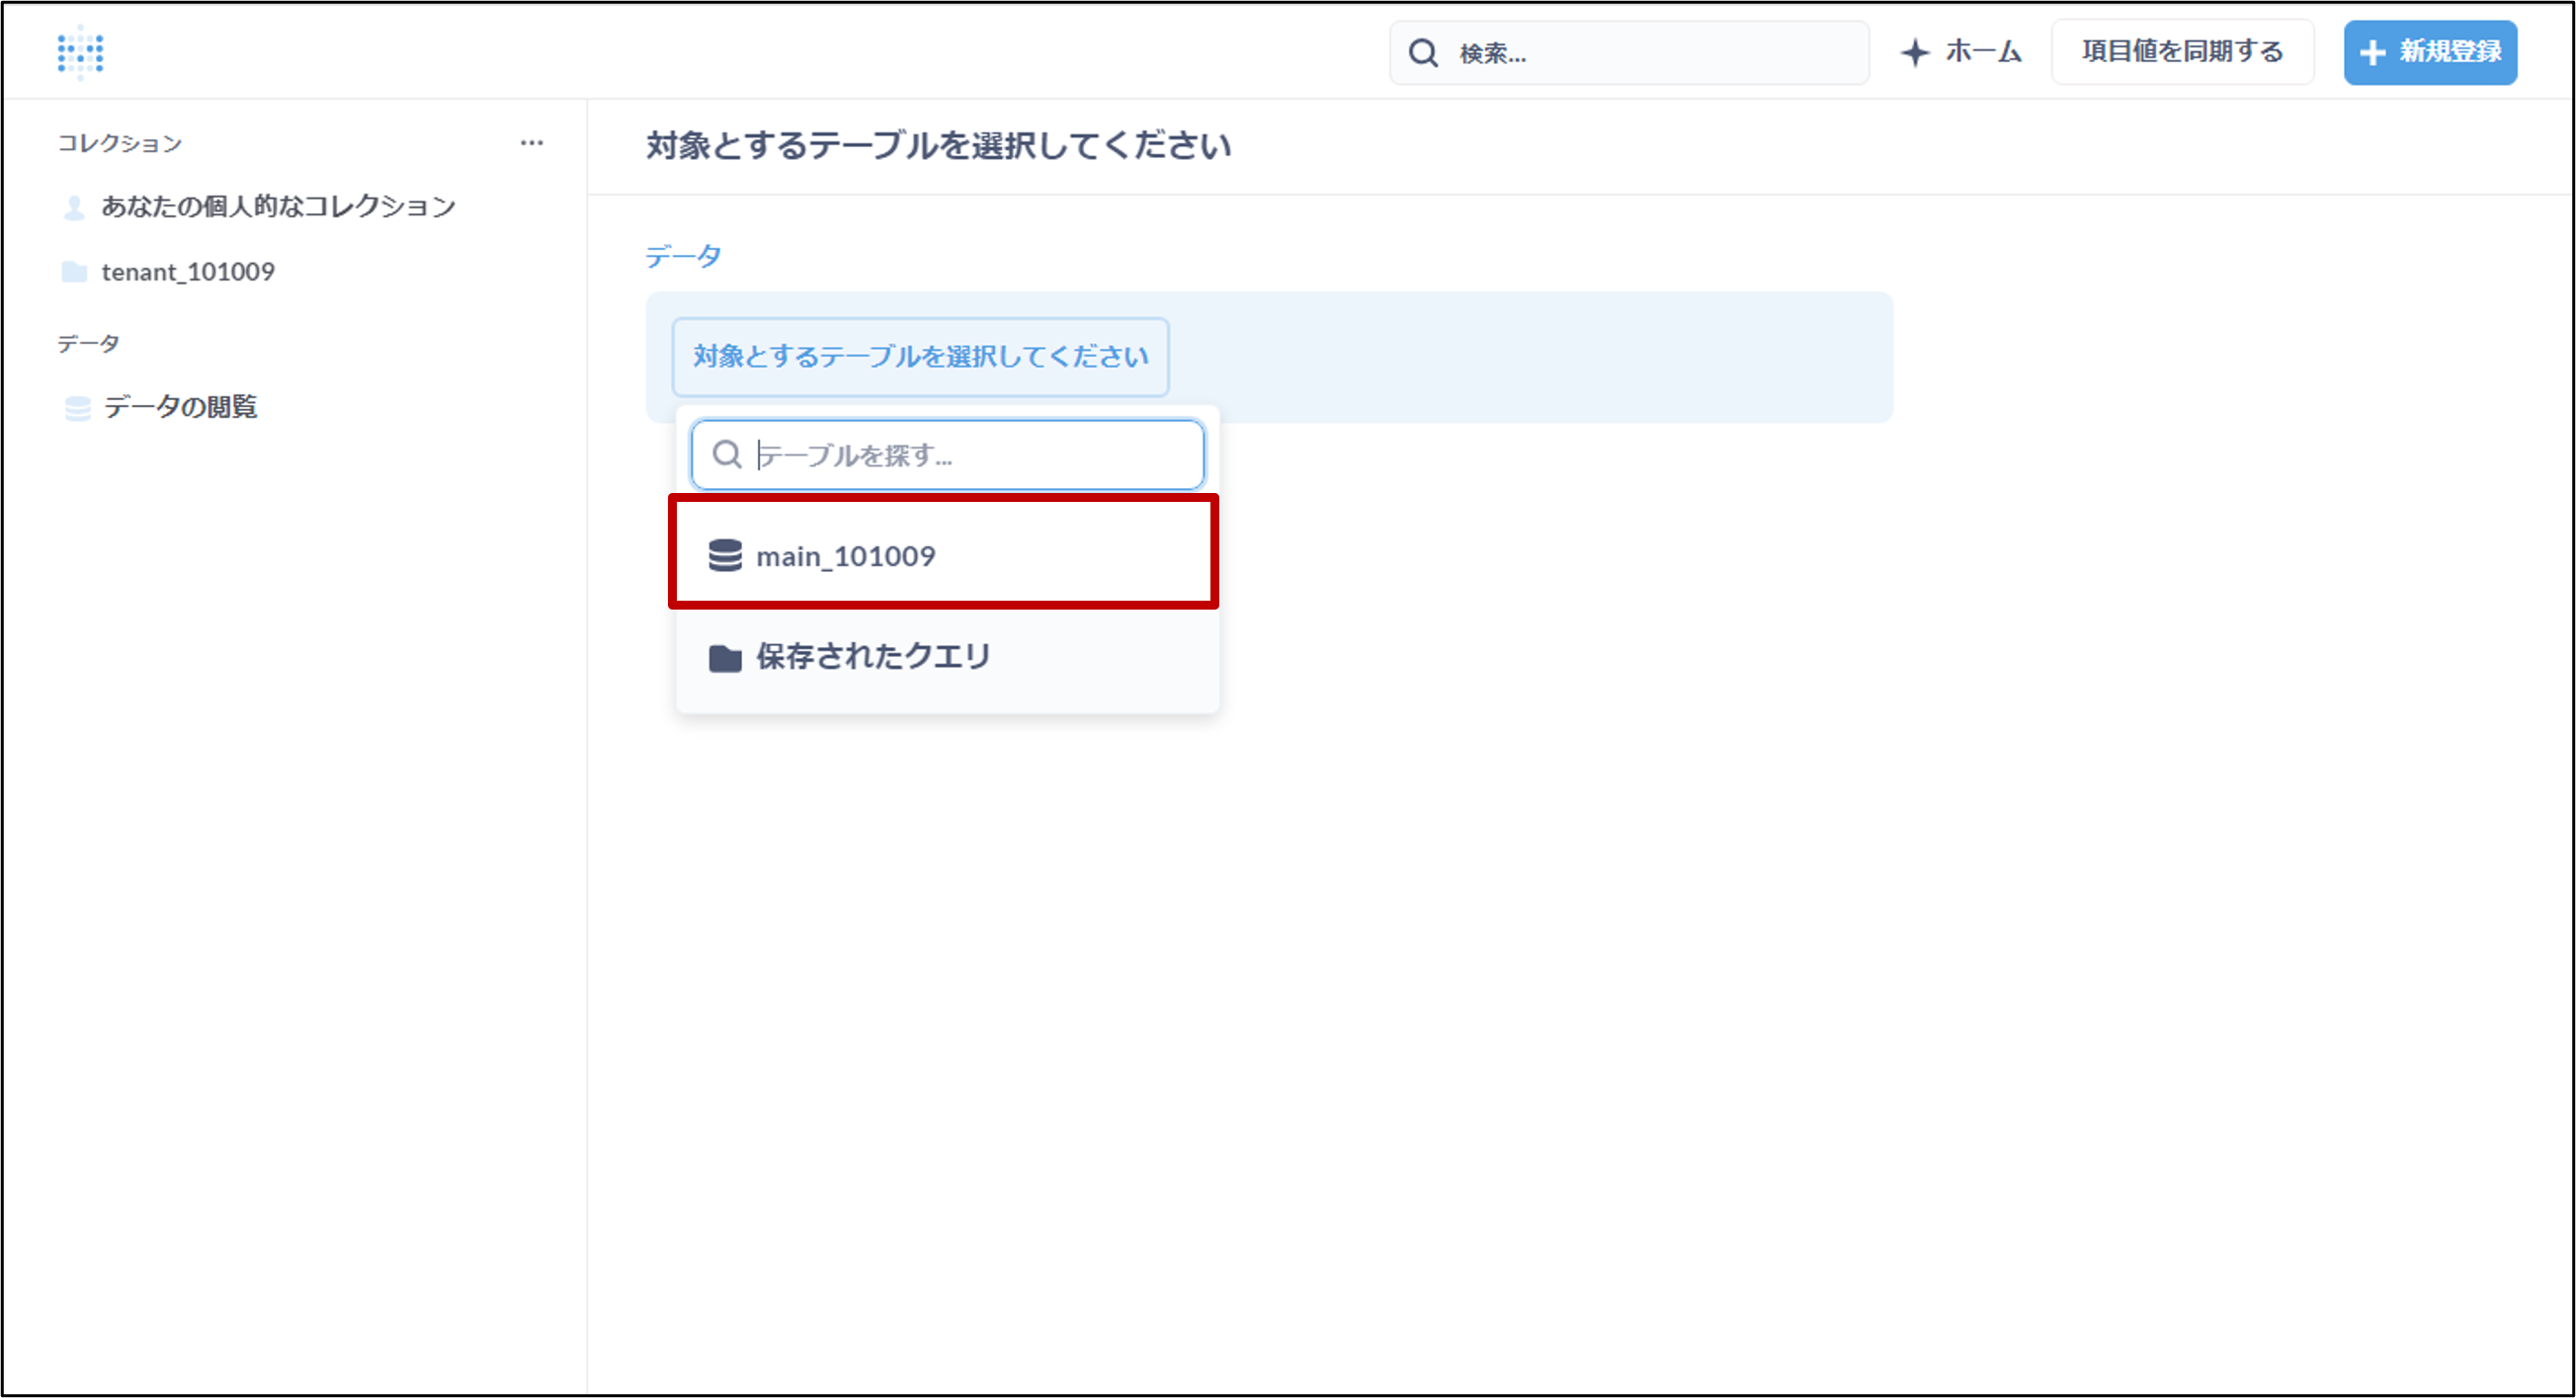
Task: Focus the テーブルを探す search field
Action: pos(970,455)
